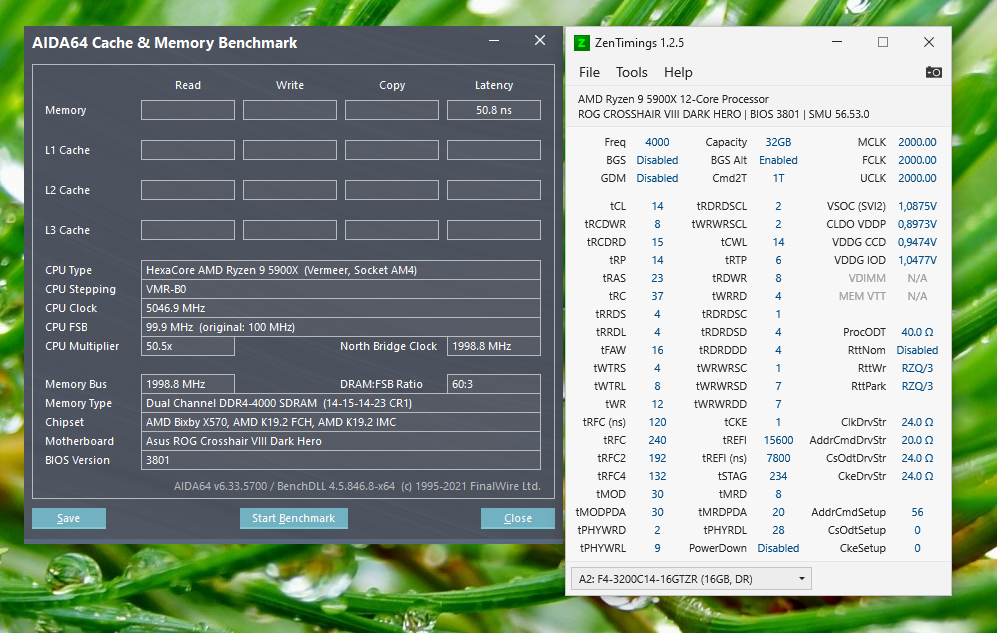Take a screenshot with ZenTimings camera icon
The height and width of the screenshot is (633, 997).
(x=933, y=72)
